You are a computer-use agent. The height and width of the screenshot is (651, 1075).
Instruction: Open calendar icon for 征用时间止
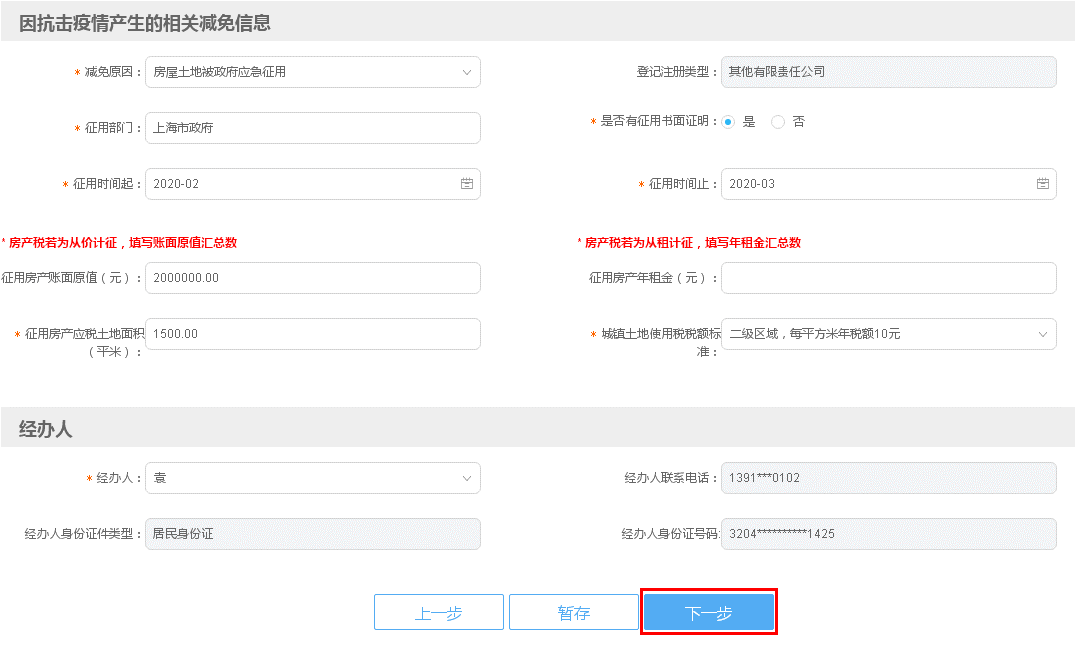tap(1042, 184)
